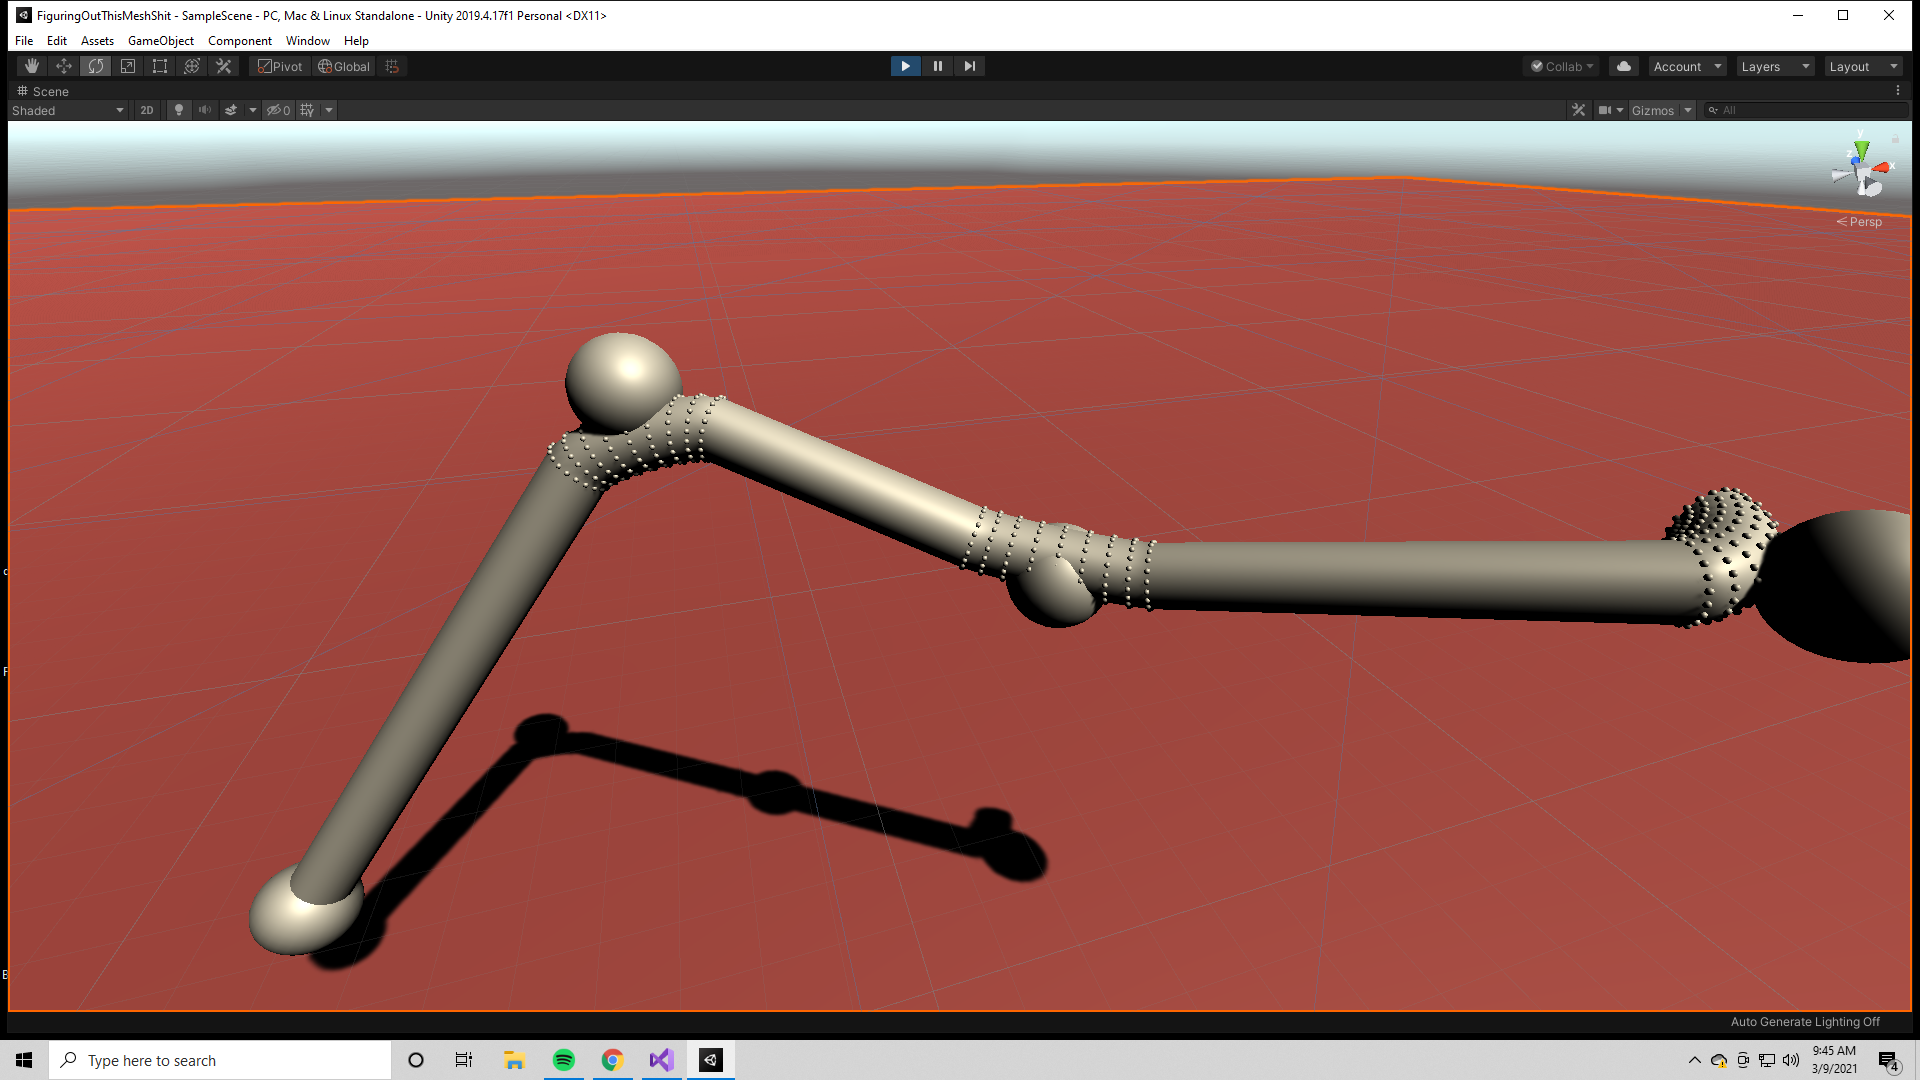The width and height of the screenshot is (1920, 1080).
Task: Toggle scene lighting
Action: click(x=178, y=110)
